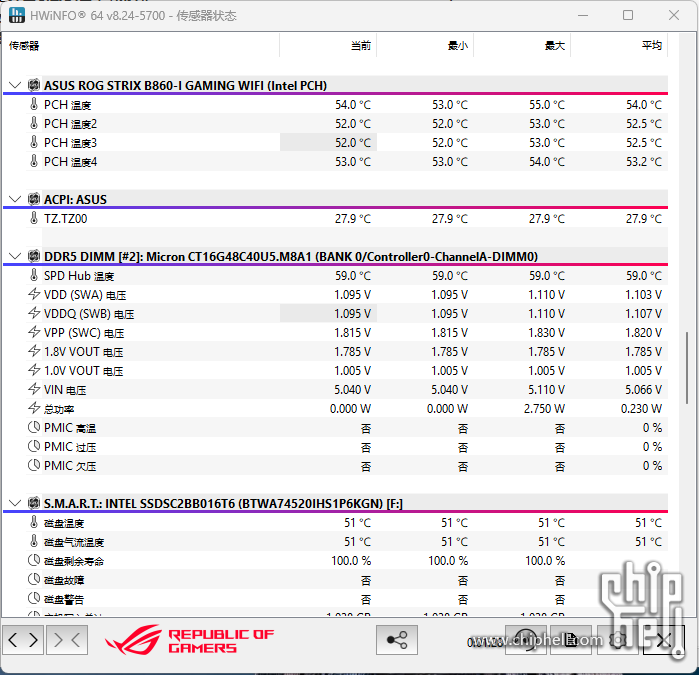Click the collapse columns arrows button
This screenshot has height=675, width=699.
[67, 640]
